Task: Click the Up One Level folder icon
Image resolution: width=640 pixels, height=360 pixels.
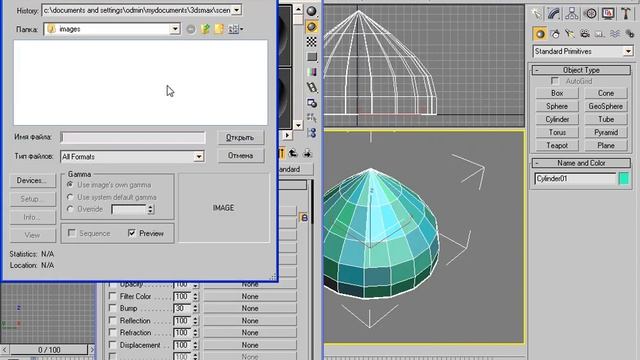Action: point(205,29)
